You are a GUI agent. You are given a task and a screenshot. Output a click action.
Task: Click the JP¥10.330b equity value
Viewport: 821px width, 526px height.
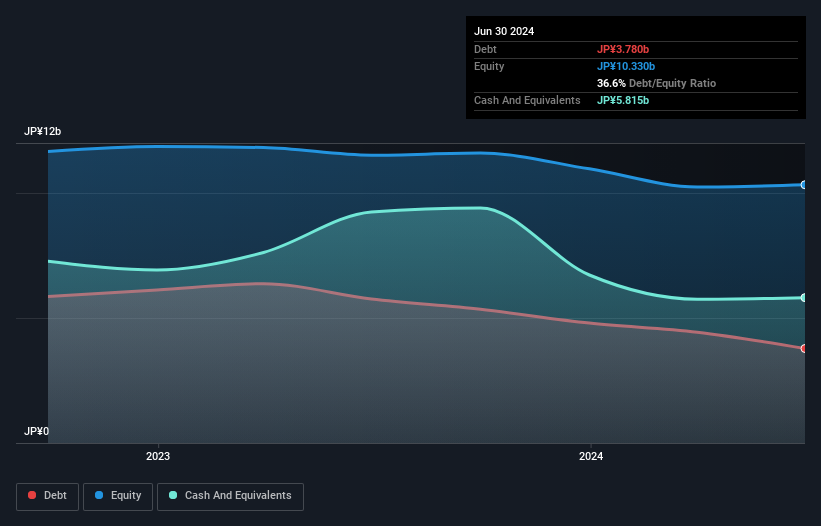[x=626, y=66]
